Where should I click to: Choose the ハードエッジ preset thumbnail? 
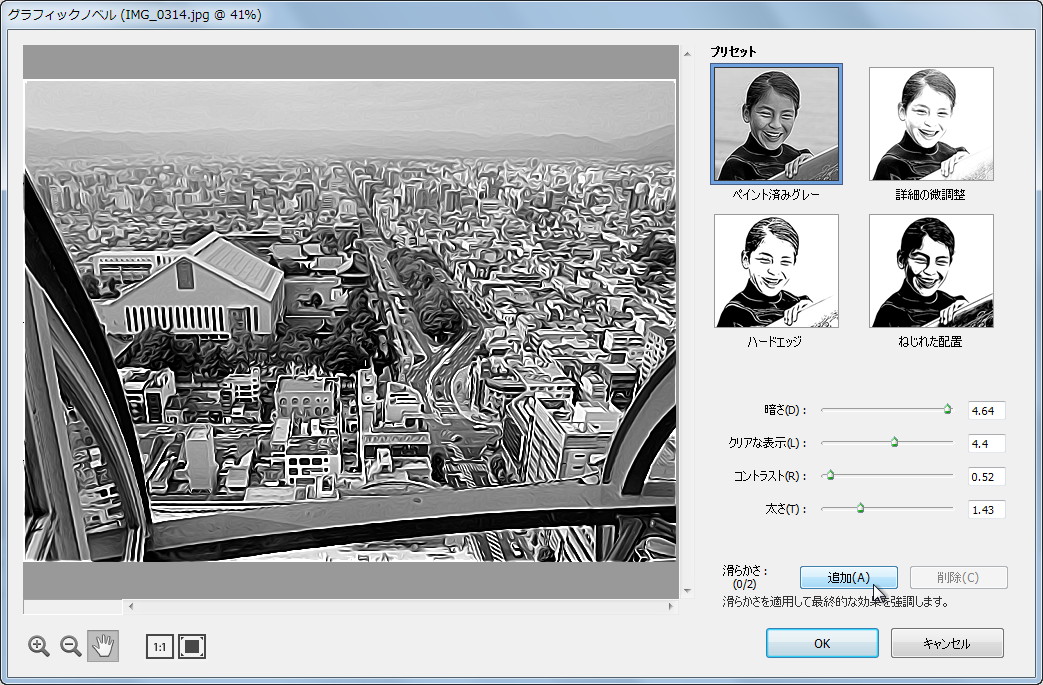776,271
